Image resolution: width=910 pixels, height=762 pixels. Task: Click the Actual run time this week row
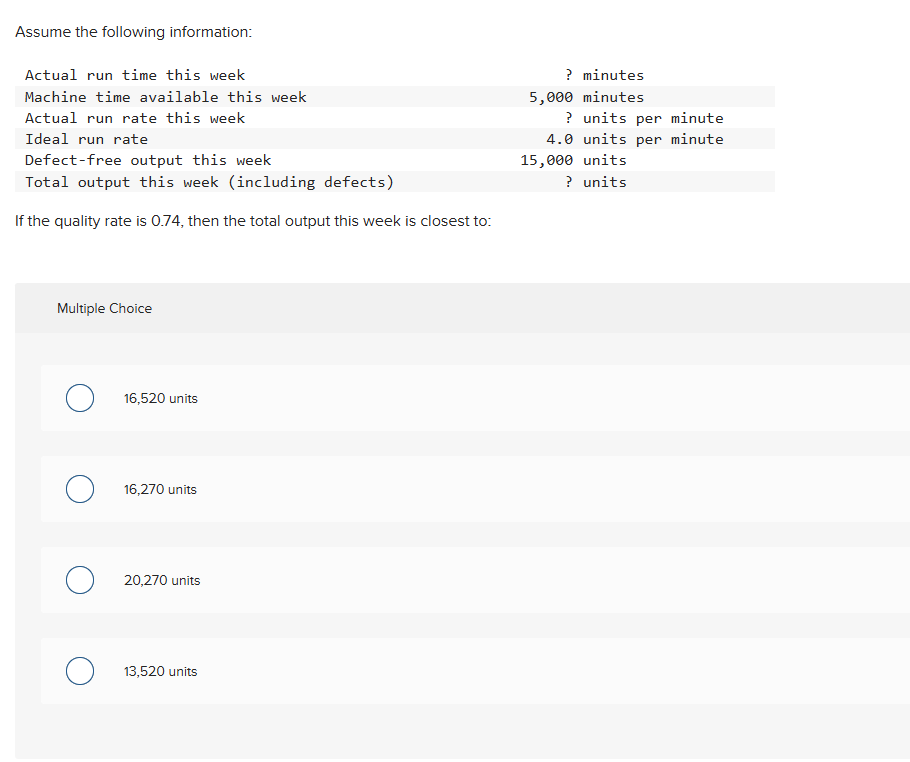coord(135,75)
